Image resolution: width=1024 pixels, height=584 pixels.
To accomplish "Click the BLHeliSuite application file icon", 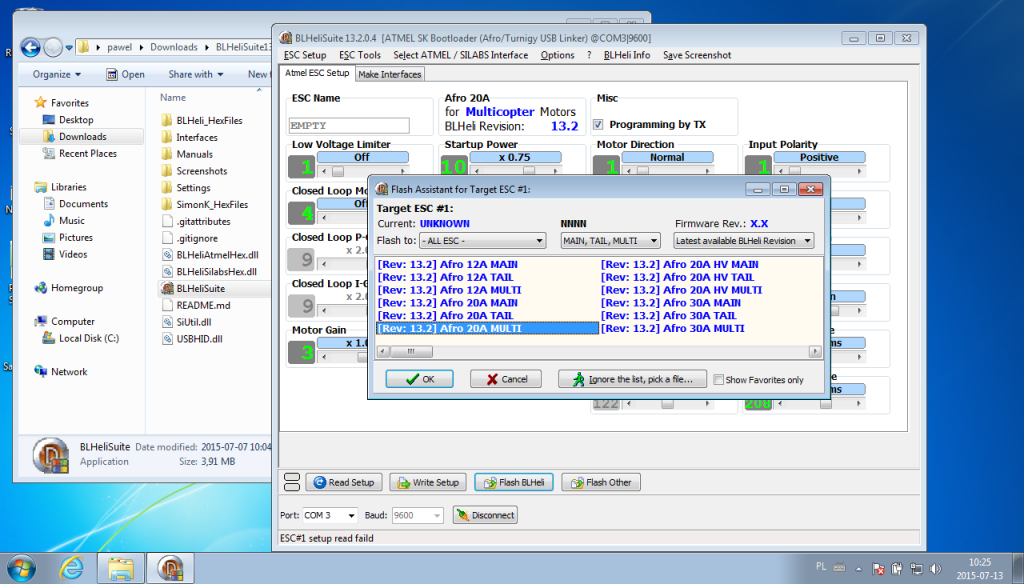I will pyautogui.click(x=168, y=288).
